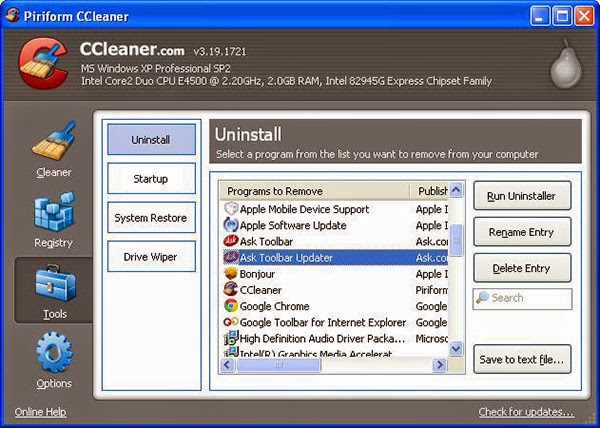
Task: Close the Piriform CCleaner window
Action: point(584,16)
